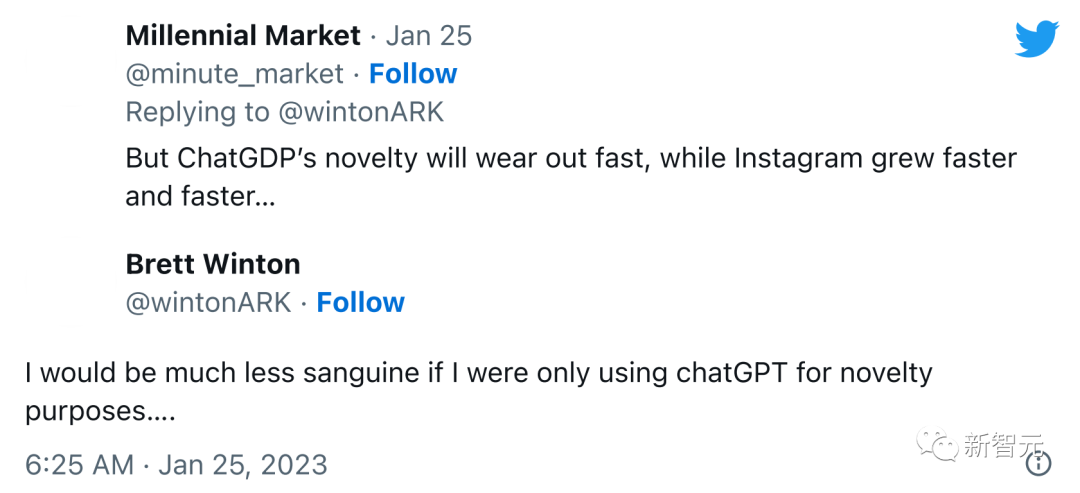
Task: Click Brett Winton's reply starting "I would be"
Action: click(x=478, y=391)
